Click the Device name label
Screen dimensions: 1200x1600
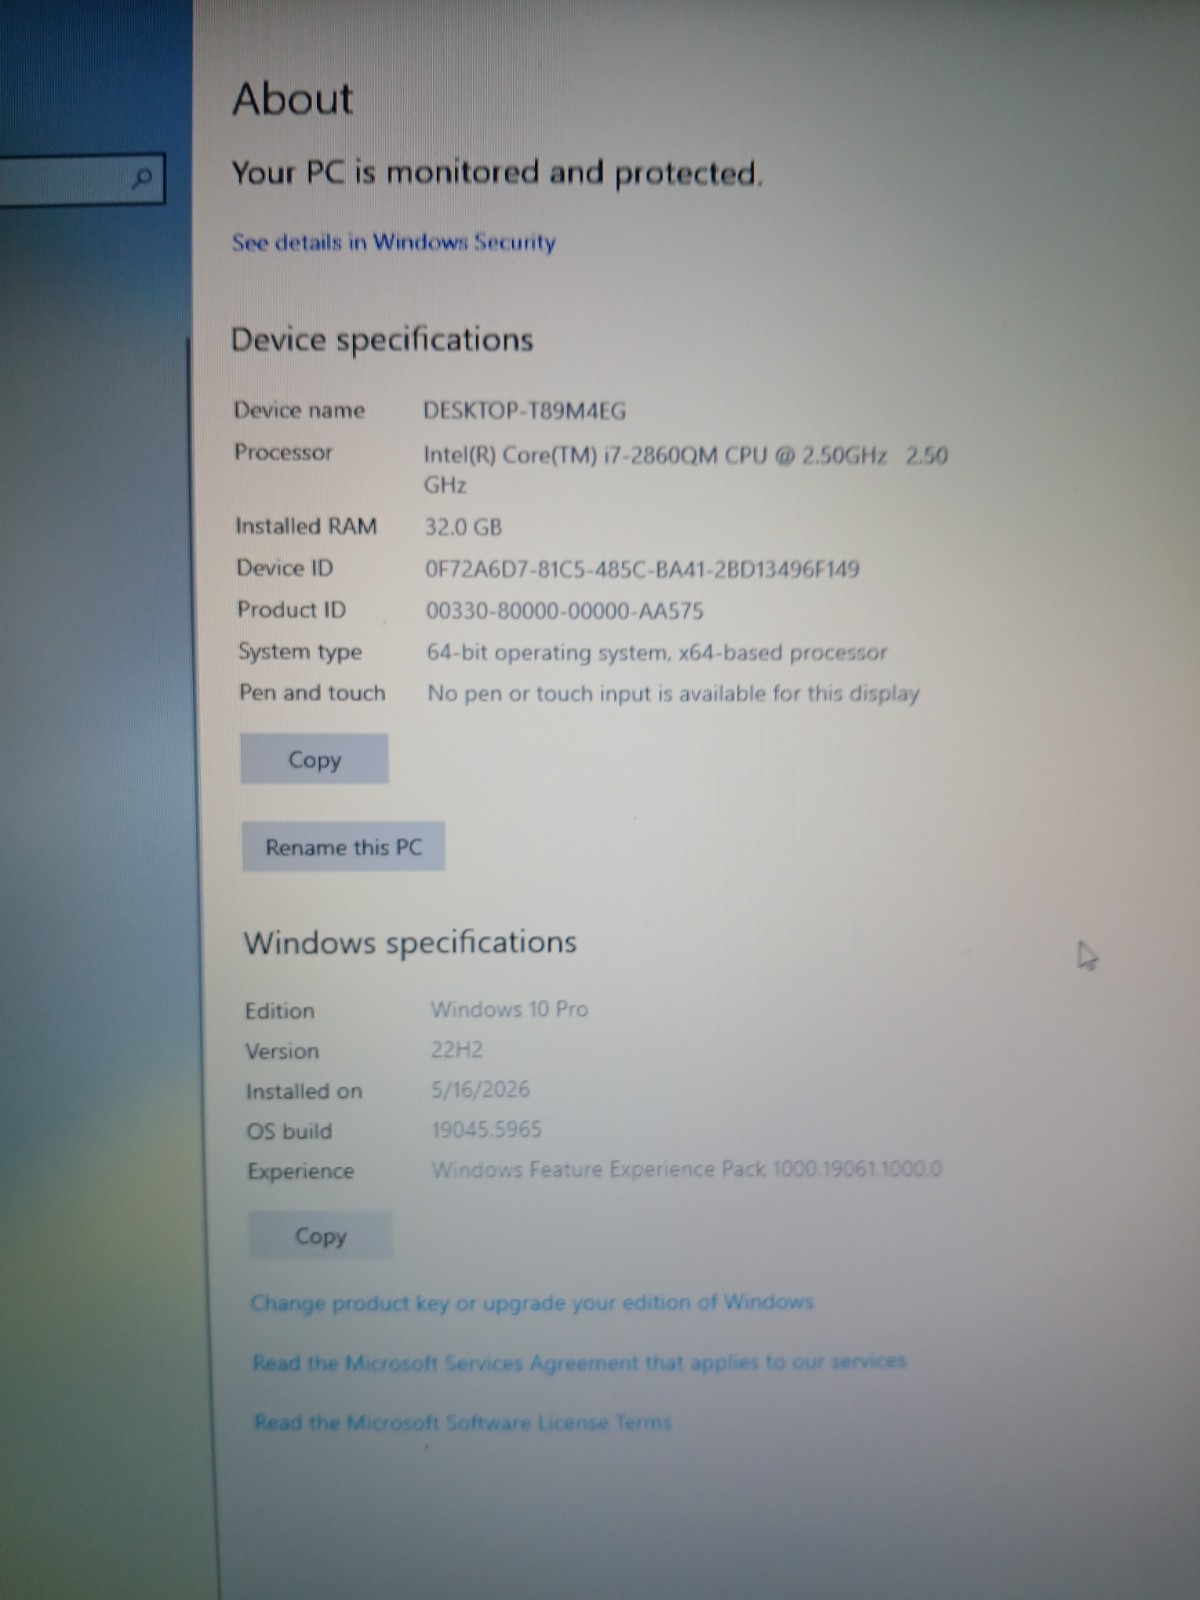[x=299, y=410]
